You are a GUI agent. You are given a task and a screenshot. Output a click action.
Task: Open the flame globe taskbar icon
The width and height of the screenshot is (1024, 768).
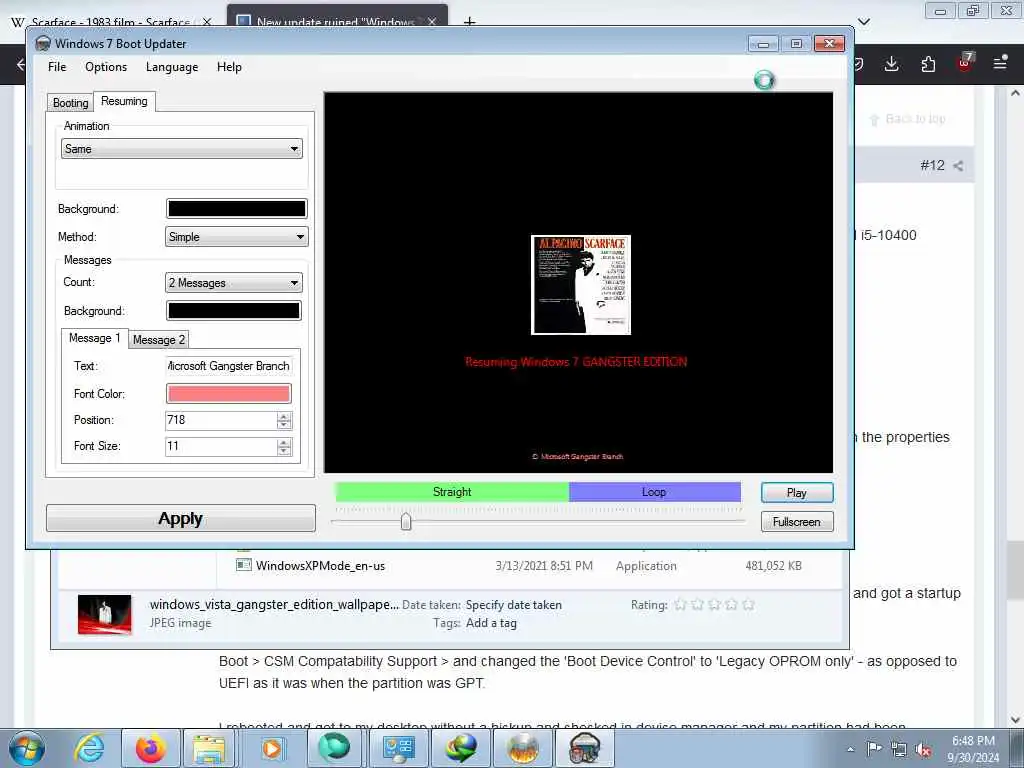click(523, 748)
